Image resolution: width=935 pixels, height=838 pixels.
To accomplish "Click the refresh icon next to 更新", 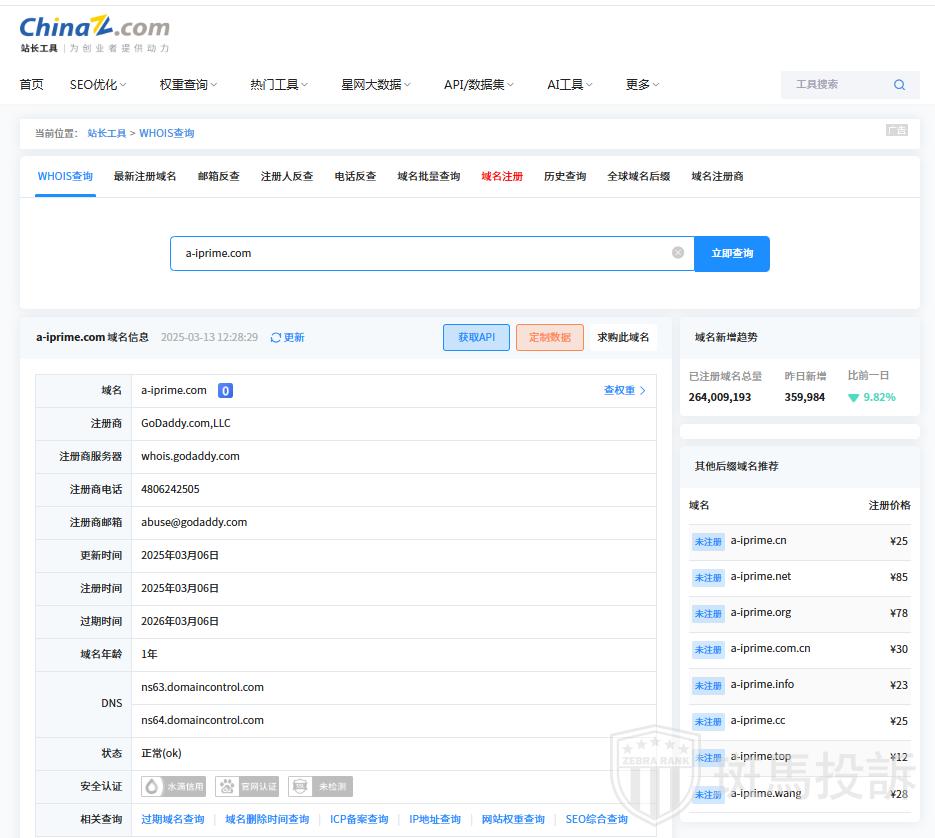I will point(276,338).
